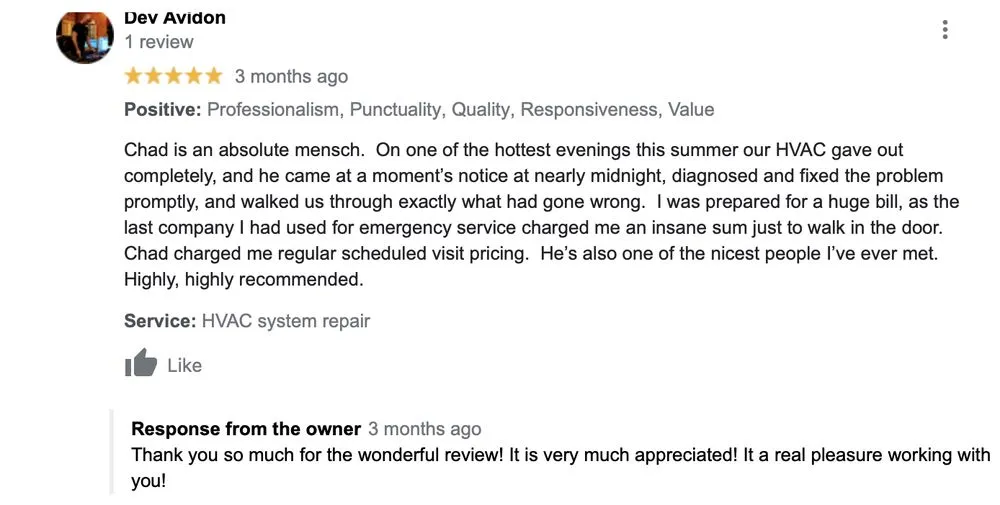Click the middle star of the rating
The height and width of the screenshot is (505, 1000).
[174, 76]
